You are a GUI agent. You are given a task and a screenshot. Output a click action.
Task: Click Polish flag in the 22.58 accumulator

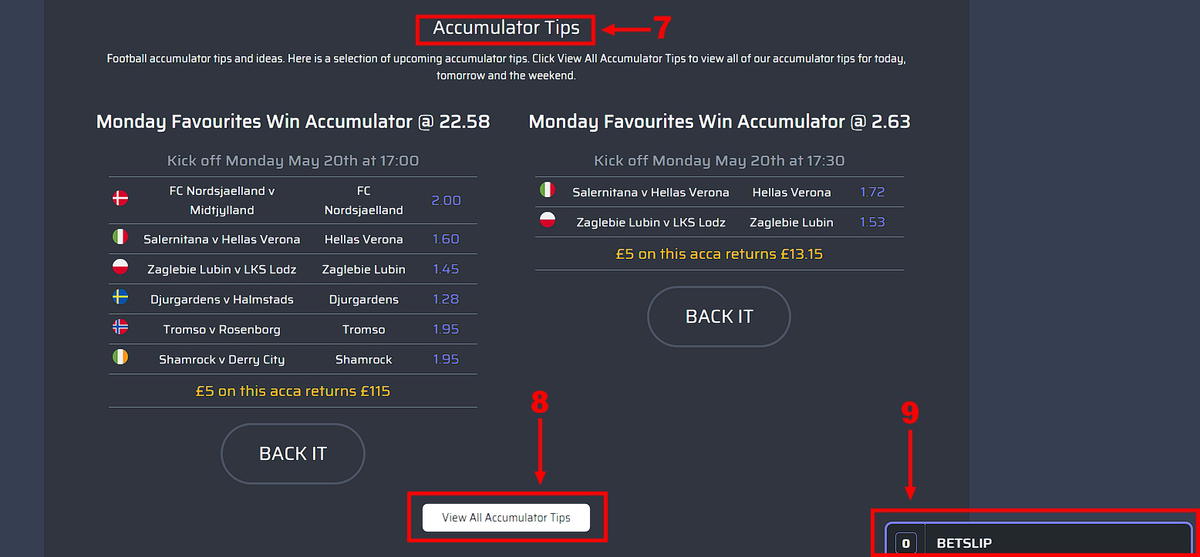(120, 269)
